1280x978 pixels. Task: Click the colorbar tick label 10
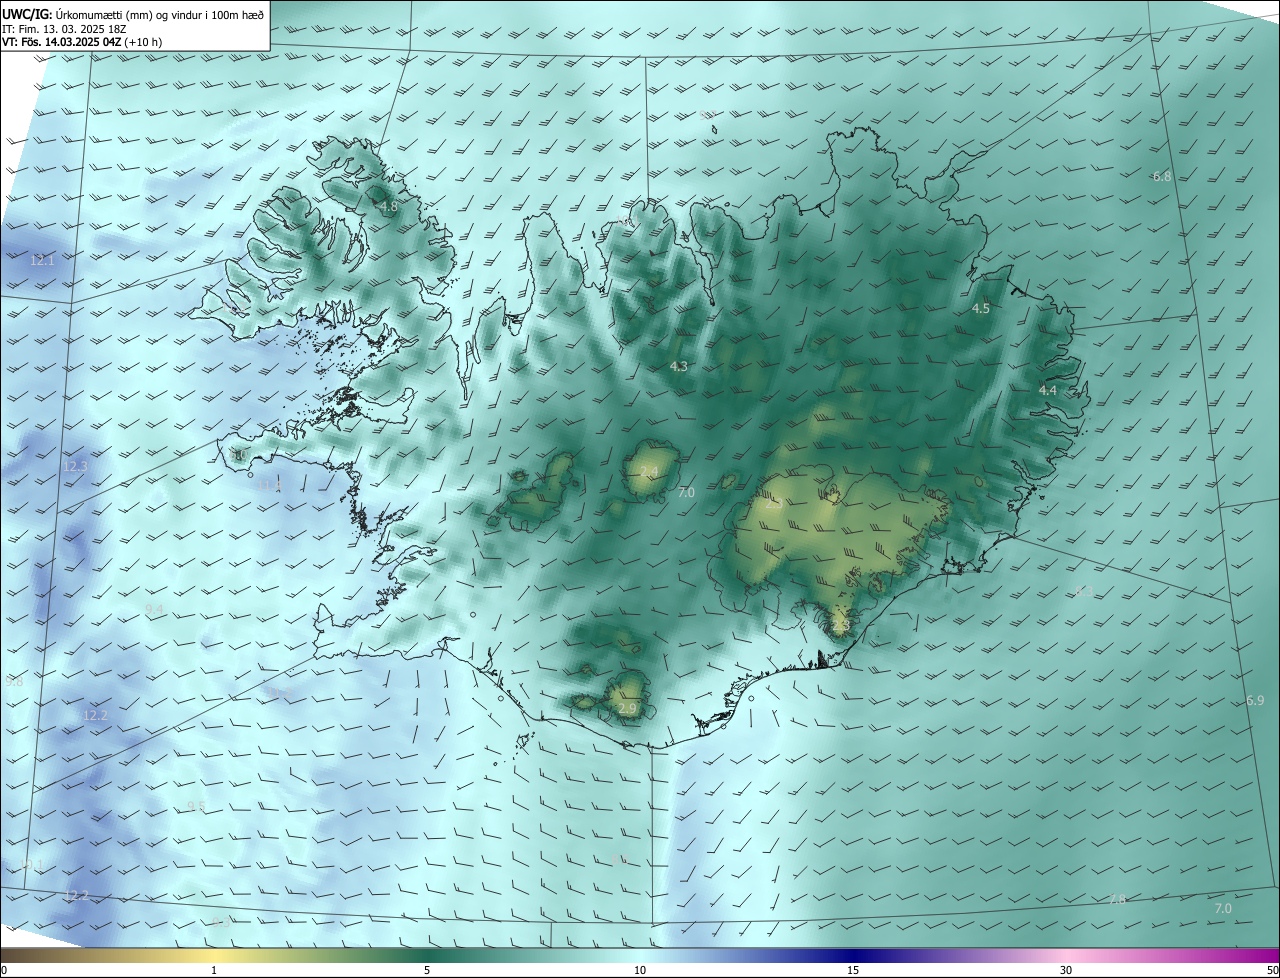point(640,970)
